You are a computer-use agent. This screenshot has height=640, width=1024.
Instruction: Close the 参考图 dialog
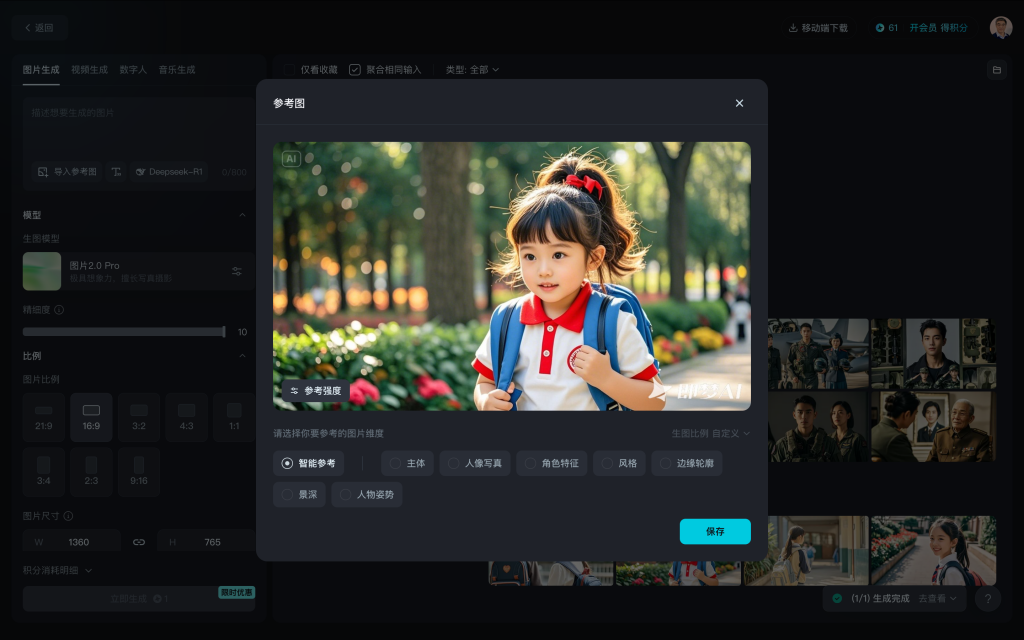739,103
